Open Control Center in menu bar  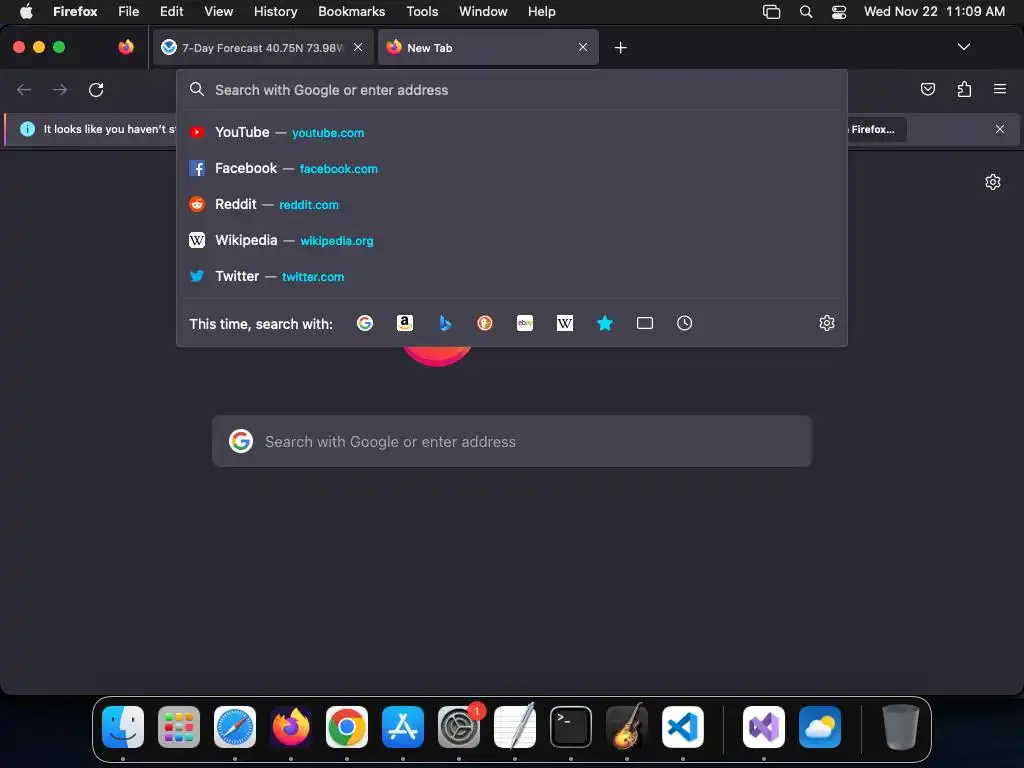pyautogui.click(x=839, y=12)
